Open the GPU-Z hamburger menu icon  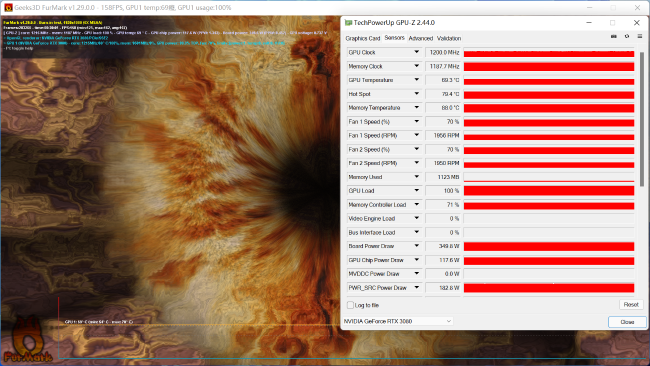640,36
